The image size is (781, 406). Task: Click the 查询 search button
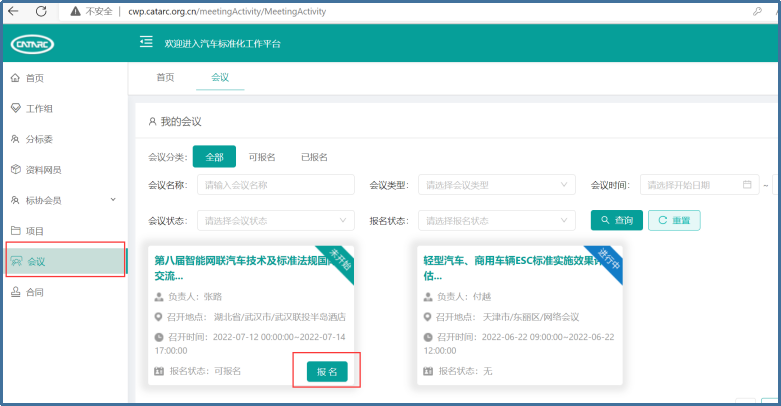(616, 220)
